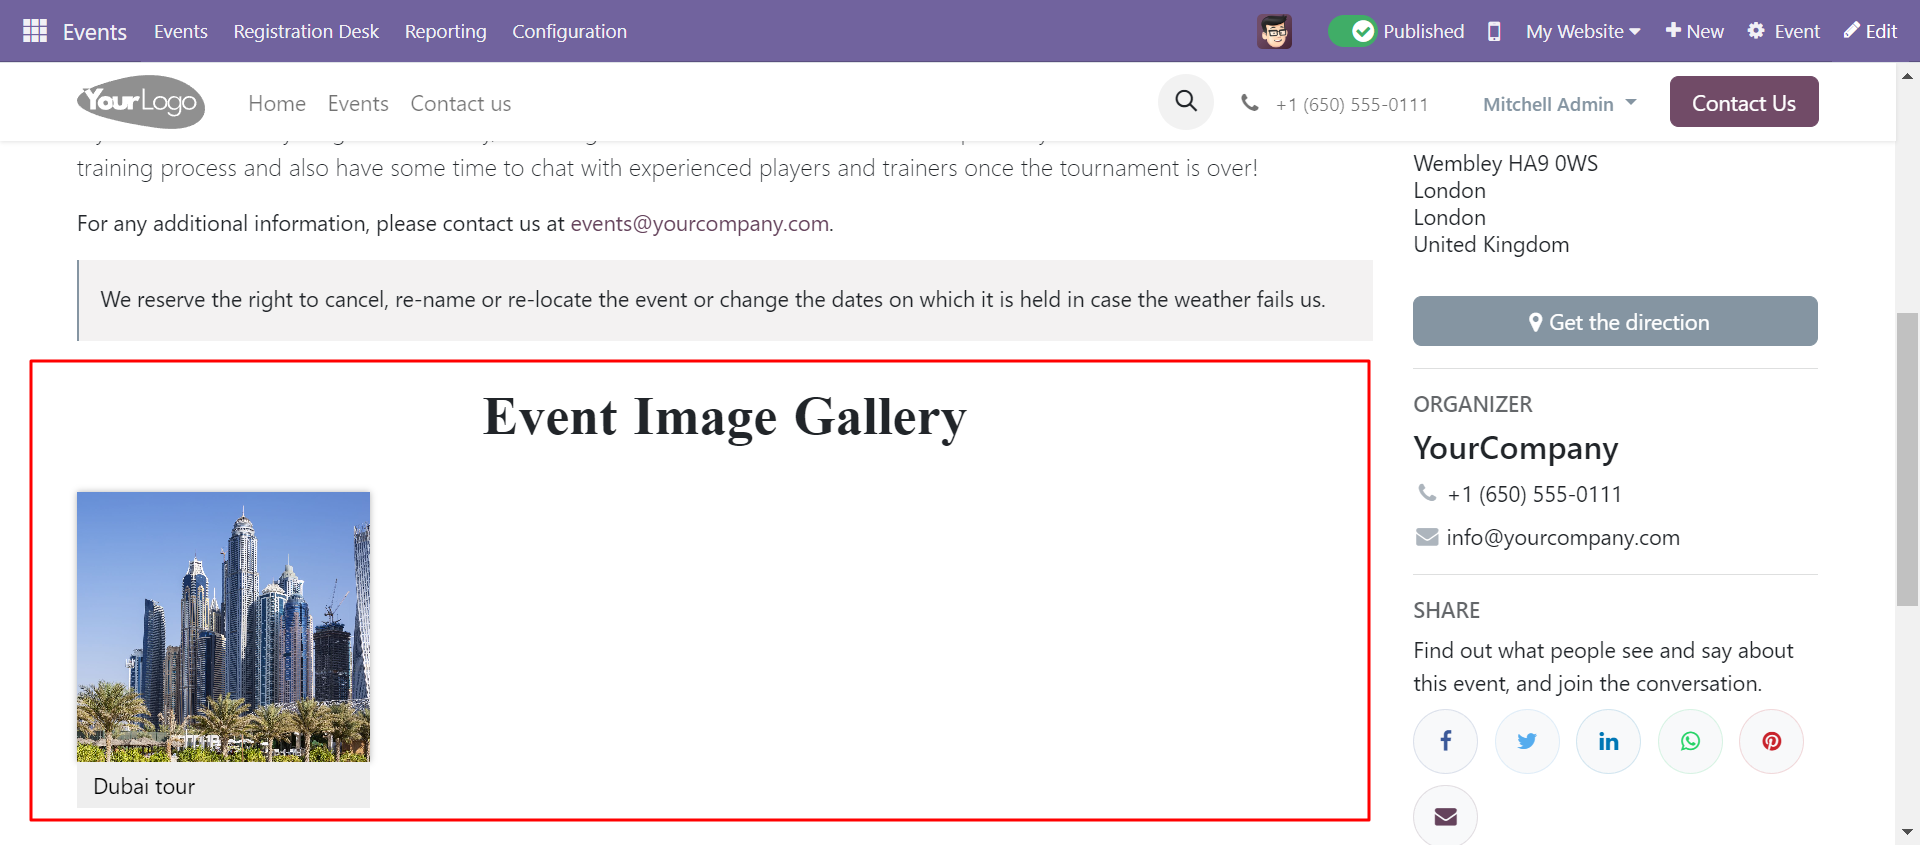This screenshot has height=845, width=1920.
Task: Share the event on LinkedIn
Action: pyautogui.click(x=1608, y=741)
